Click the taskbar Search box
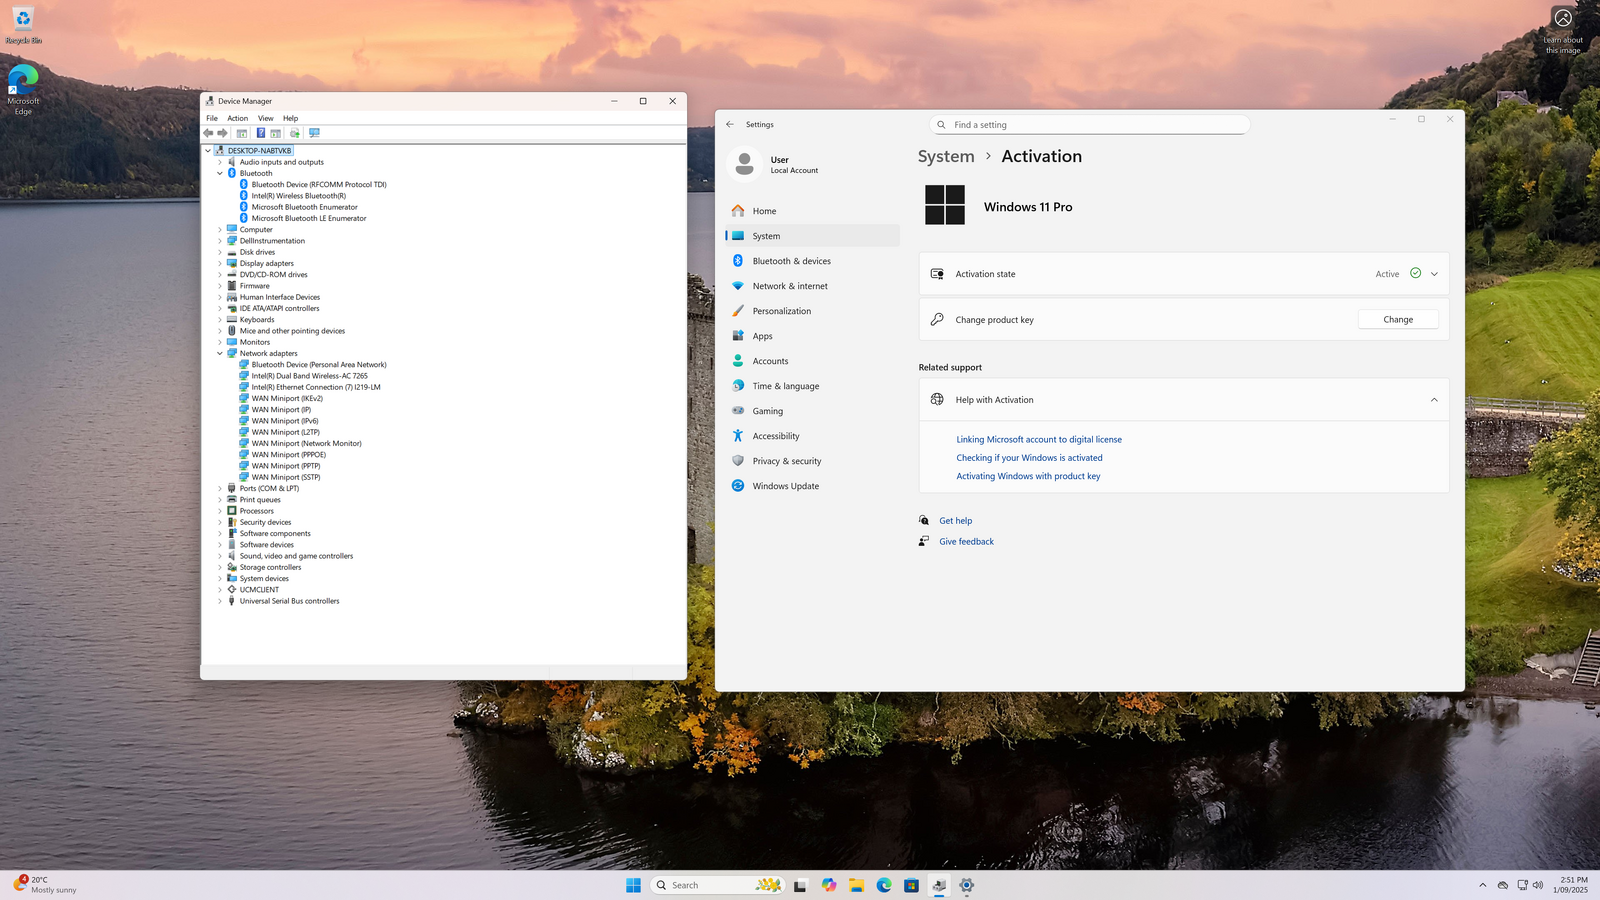This screenshot has width=1600, height=900. (717, 885)
